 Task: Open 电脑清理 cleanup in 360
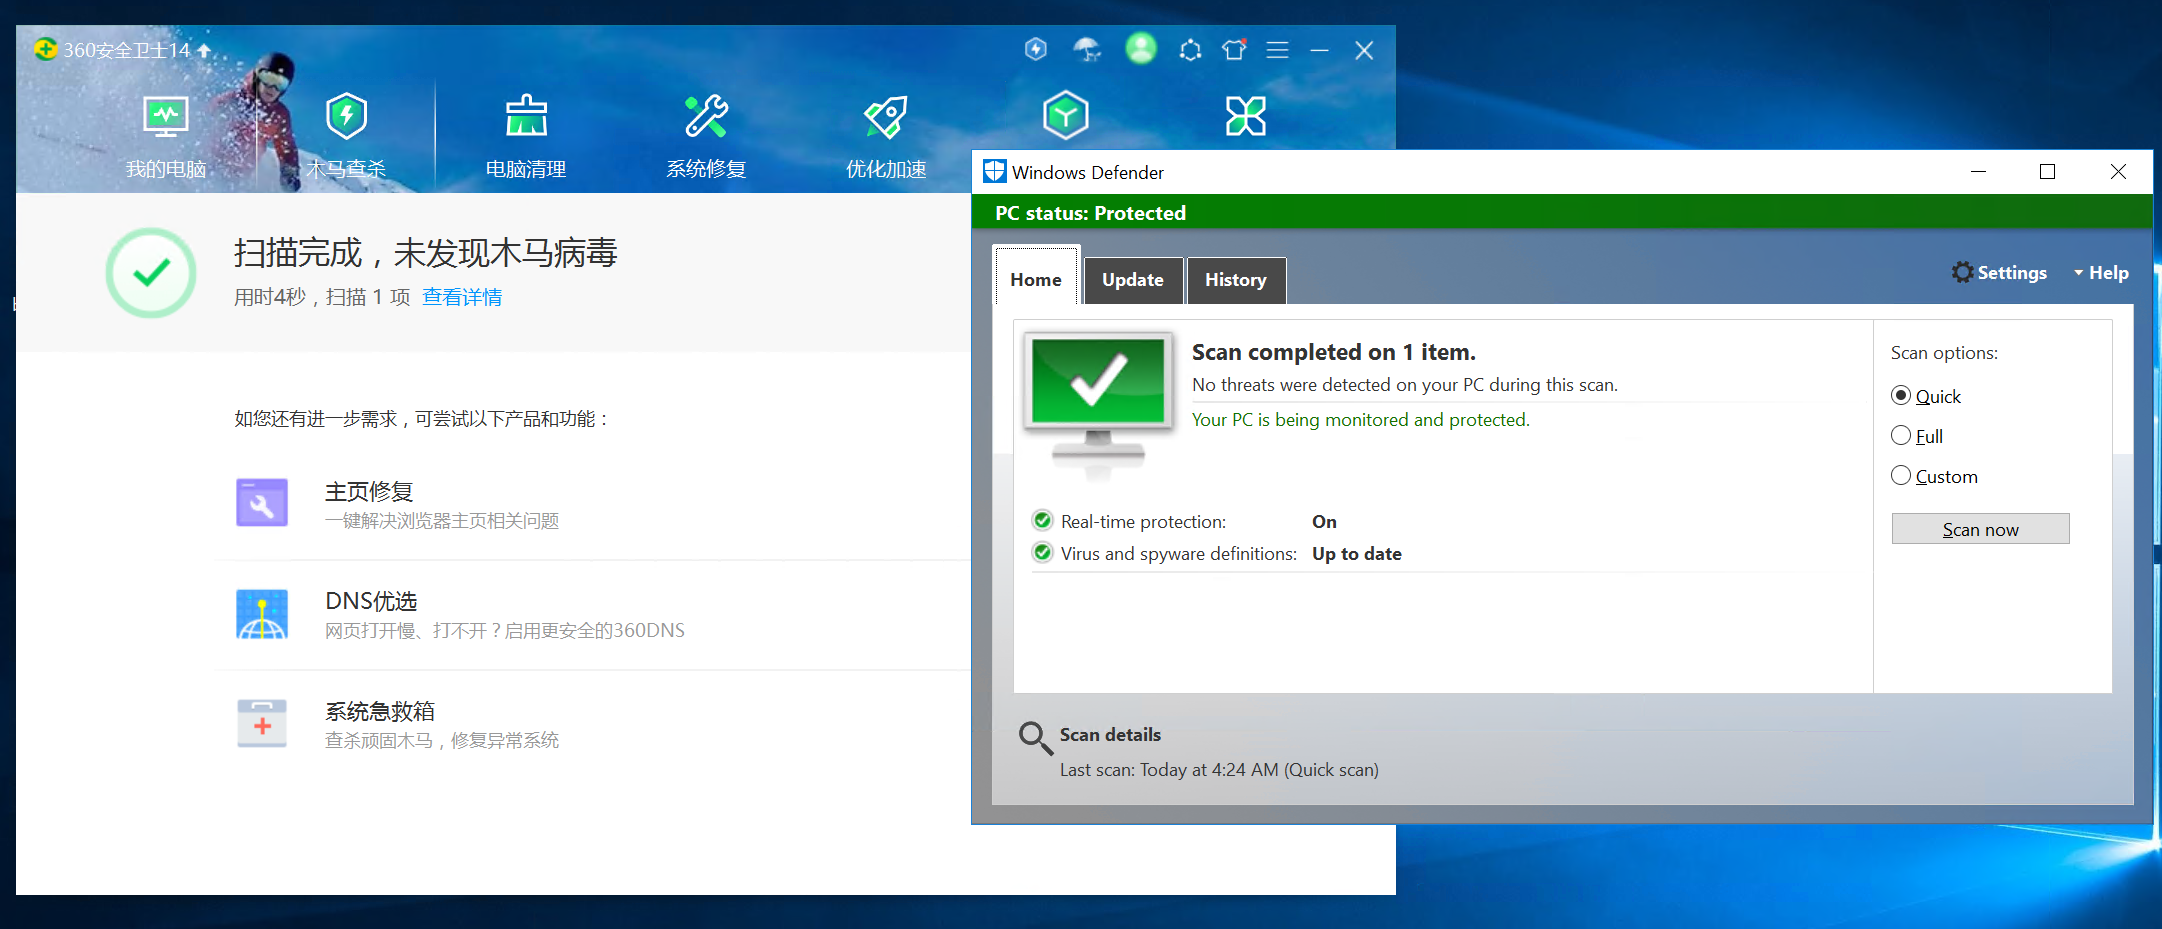pyautogui.click(x=526, y=138)
